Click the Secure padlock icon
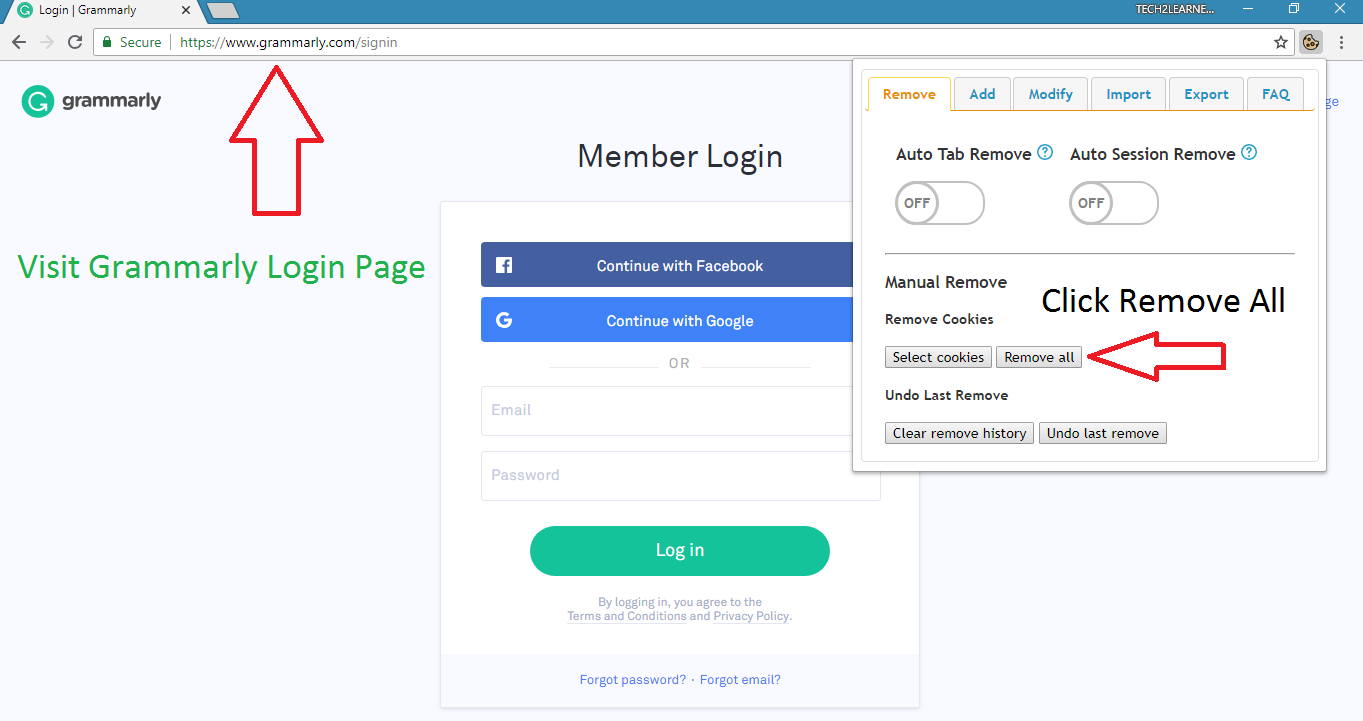Viewport: 1363px width, 721px height. [107, 42]
